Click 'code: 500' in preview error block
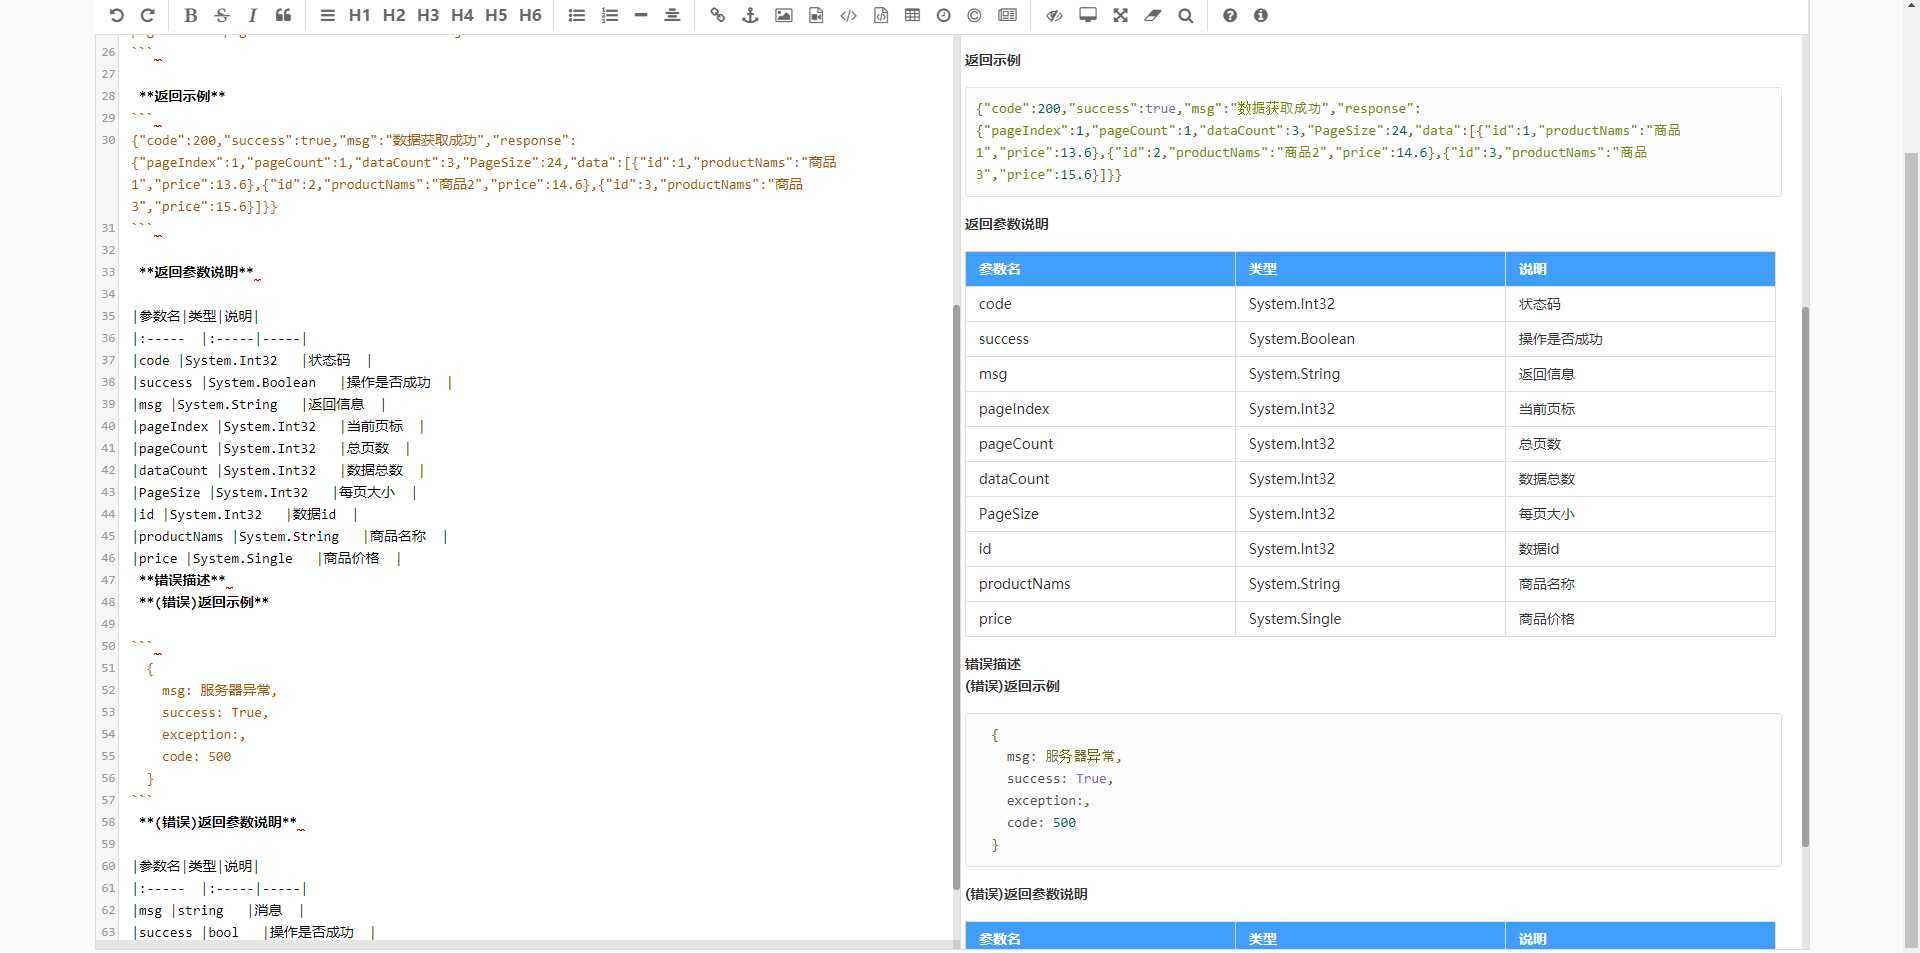Screen dimensions: 1920x953 tap(1041, 822)
